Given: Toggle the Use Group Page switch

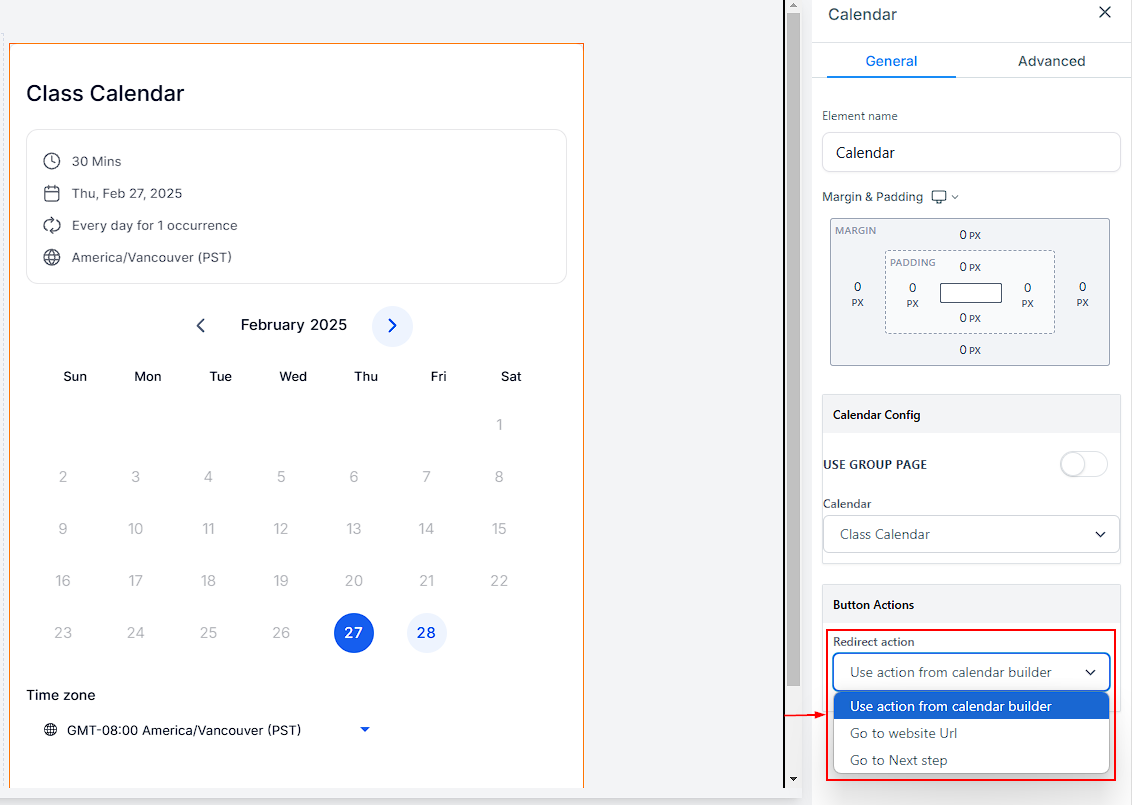Looking at the screenshot, I should (x=1084, y=464).
